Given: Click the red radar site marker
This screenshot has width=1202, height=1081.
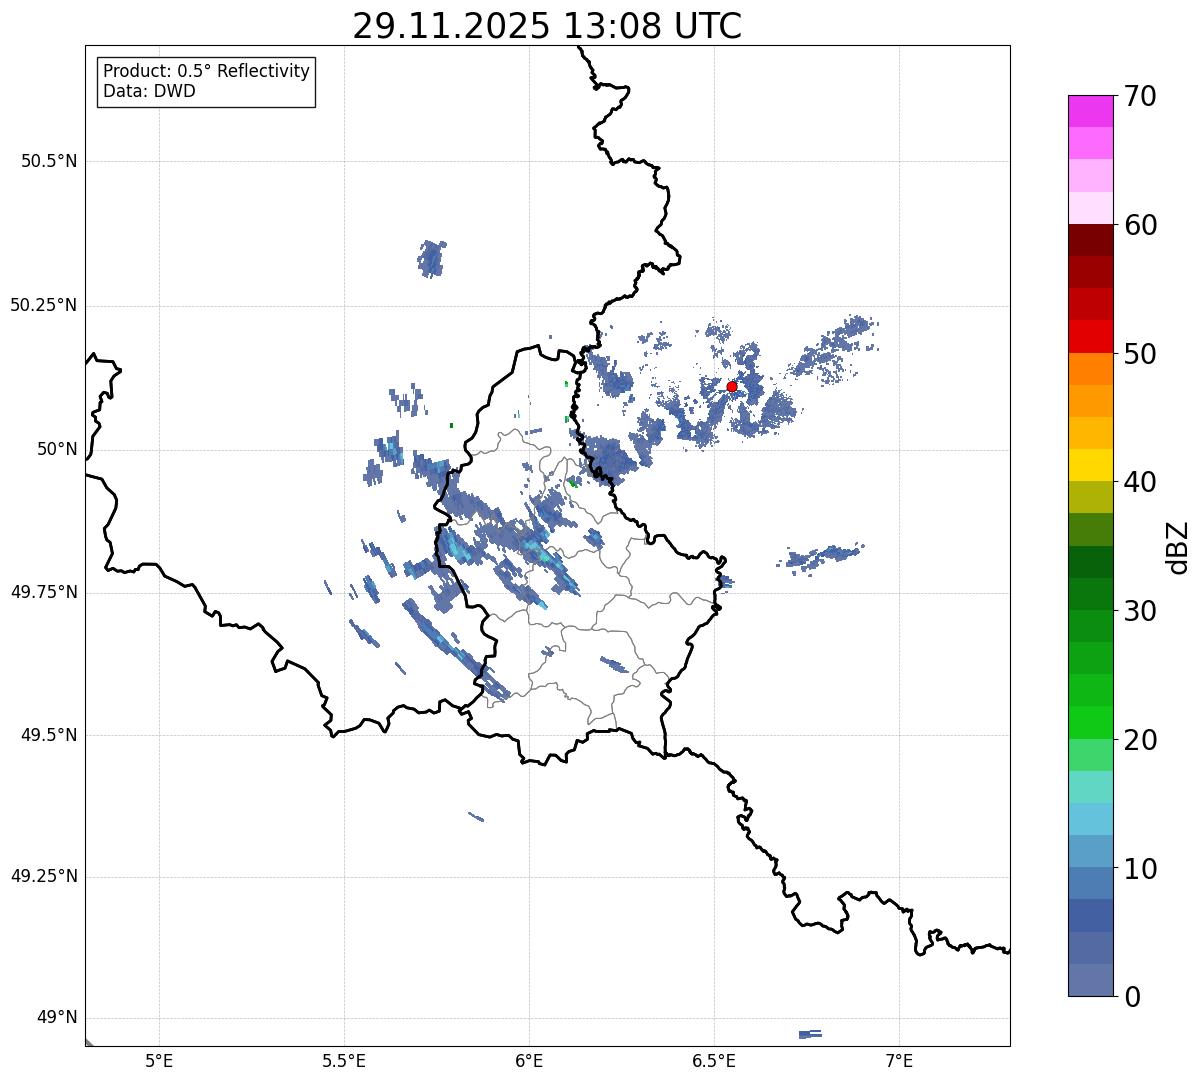Looking at the screenshot, I should coord(732,387).
